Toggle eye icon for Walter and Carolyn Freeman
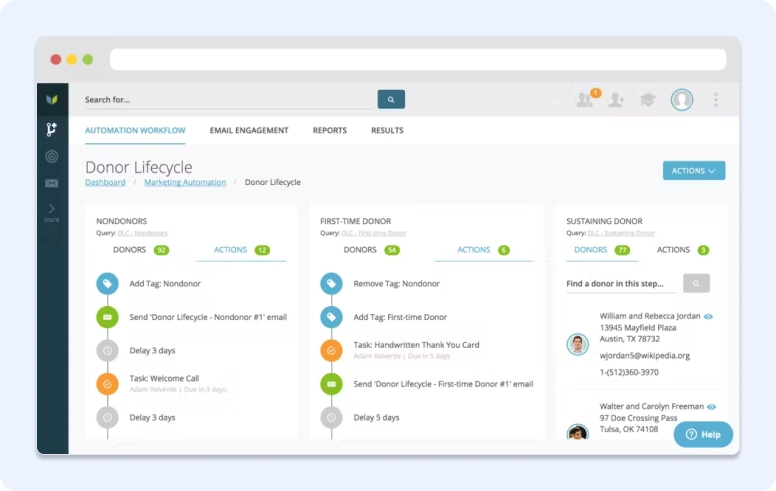776x491 pixels. click(x=712, y=407)
